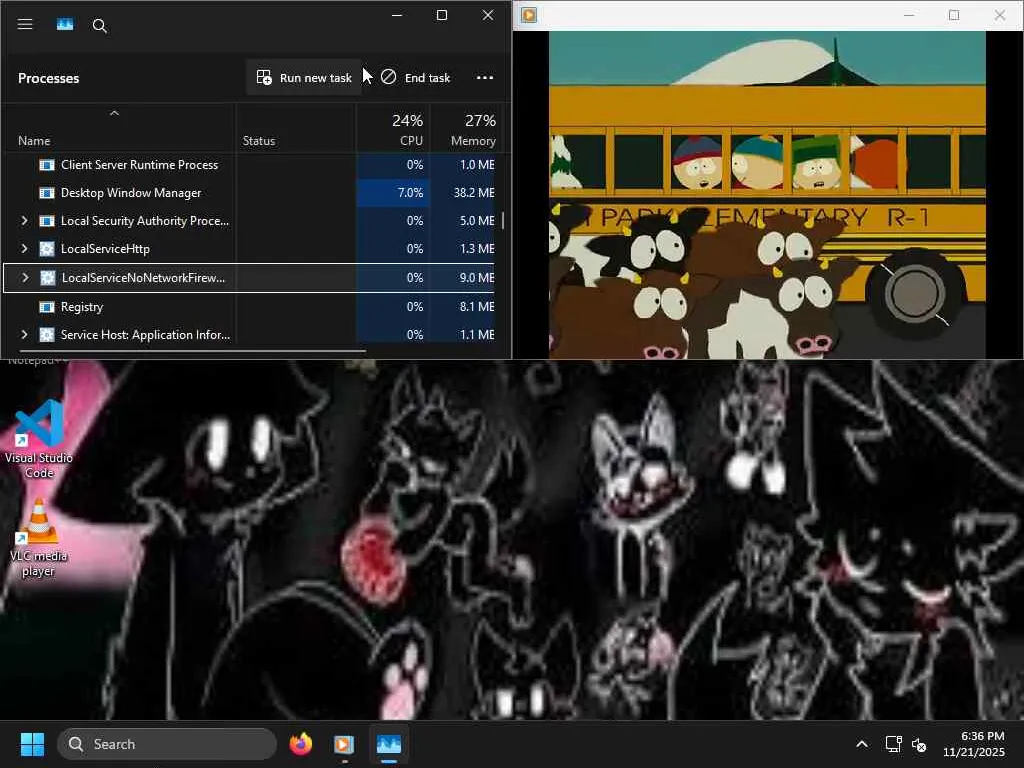Select Client Server Runtime Process row
Screen dimensions: 1024x768
[251, 165]
